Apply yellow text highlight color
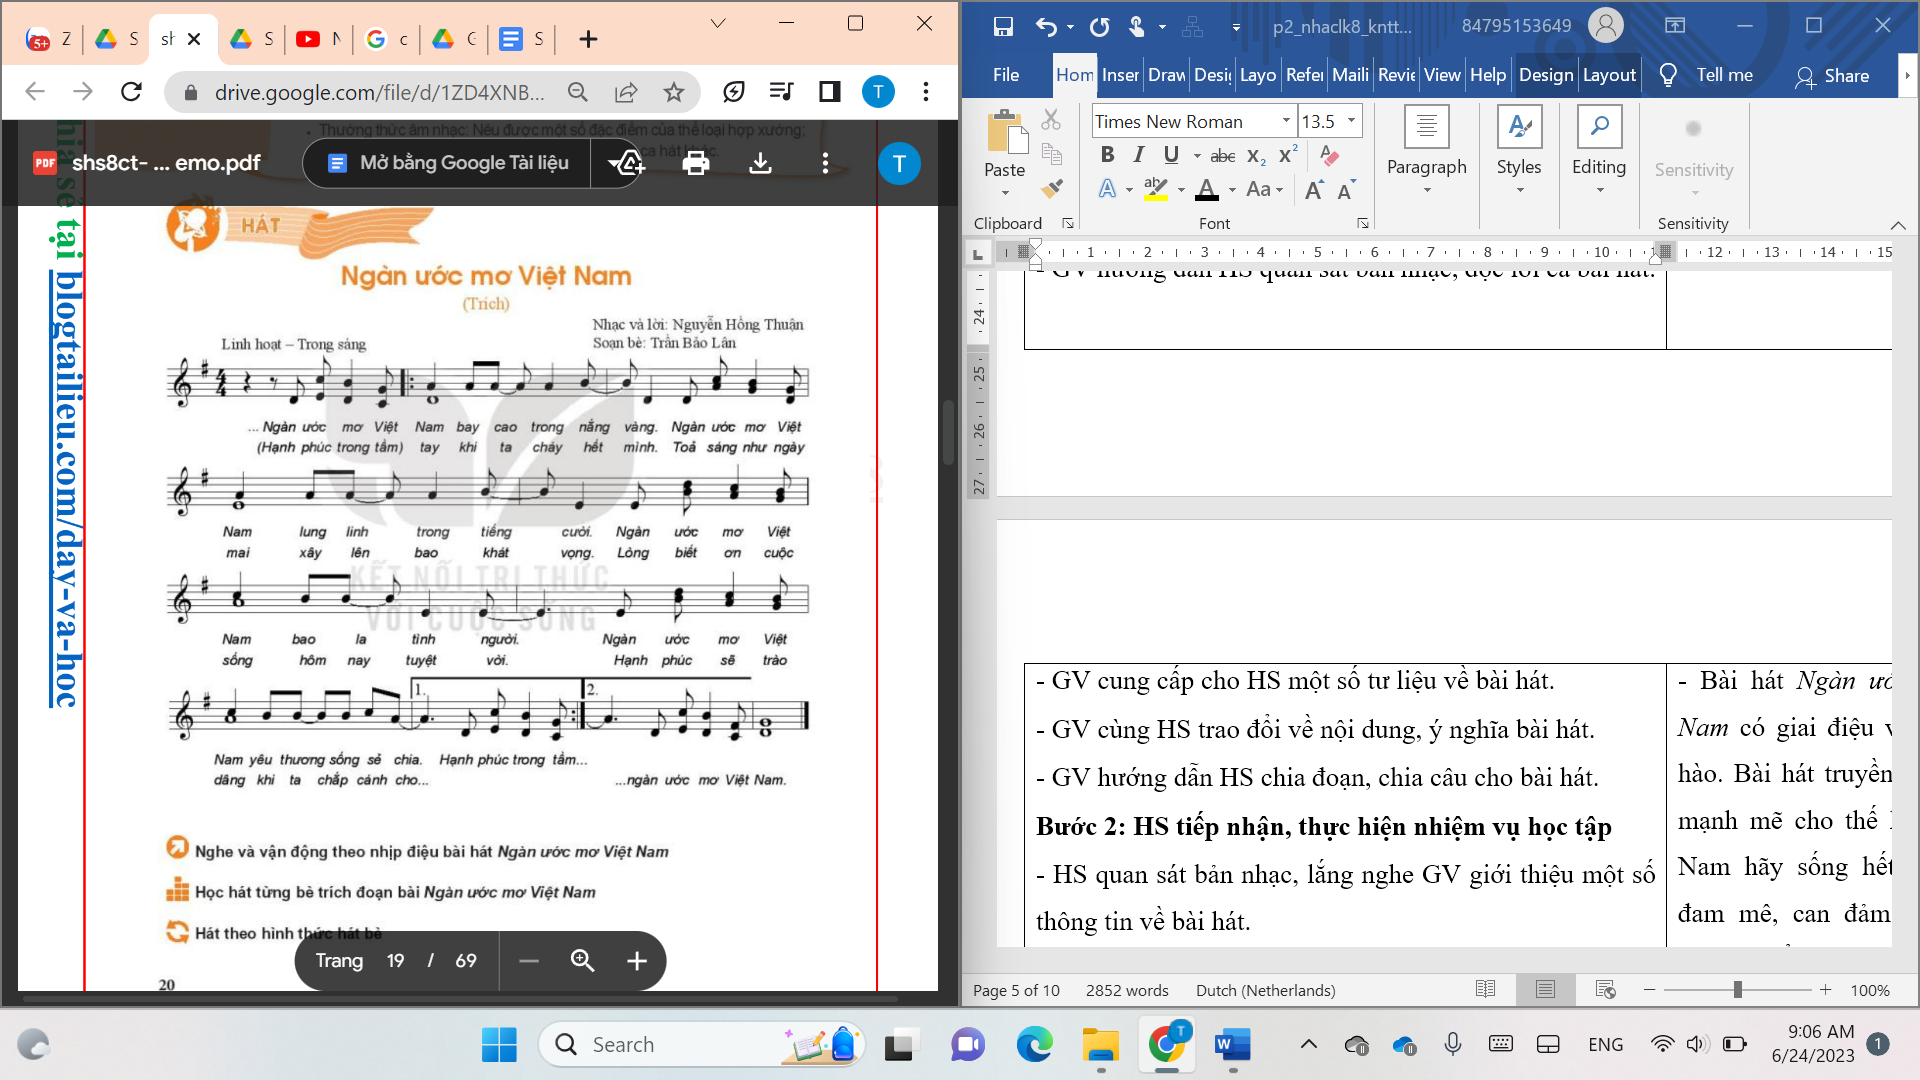 pos(1156,189)
